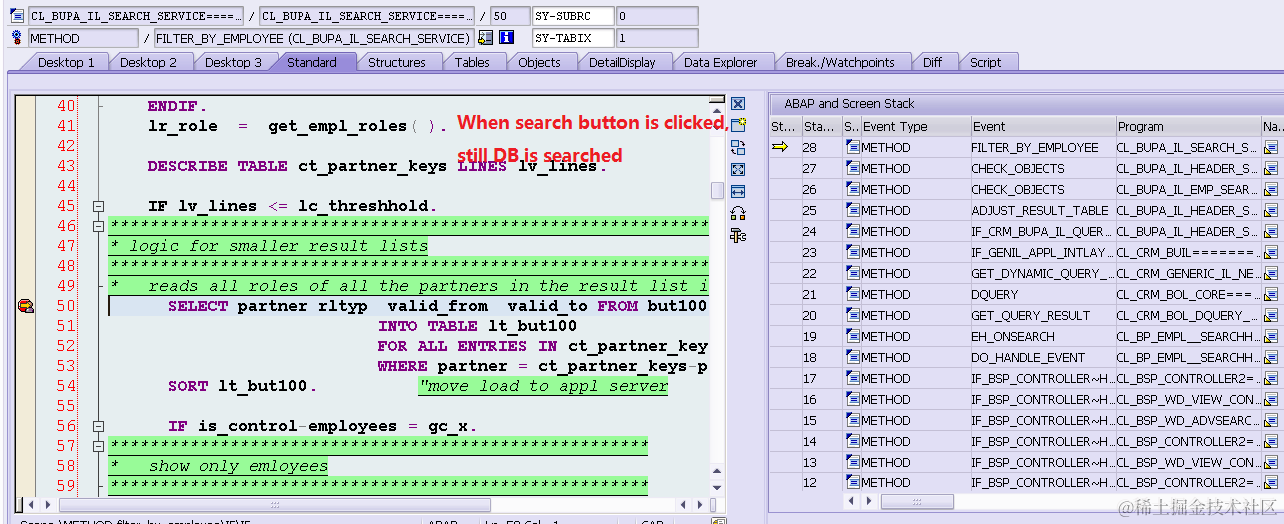Viewport: 1284px width, 524px height.
Task: Open the Data Explorer tab
Action: (720, 62)
